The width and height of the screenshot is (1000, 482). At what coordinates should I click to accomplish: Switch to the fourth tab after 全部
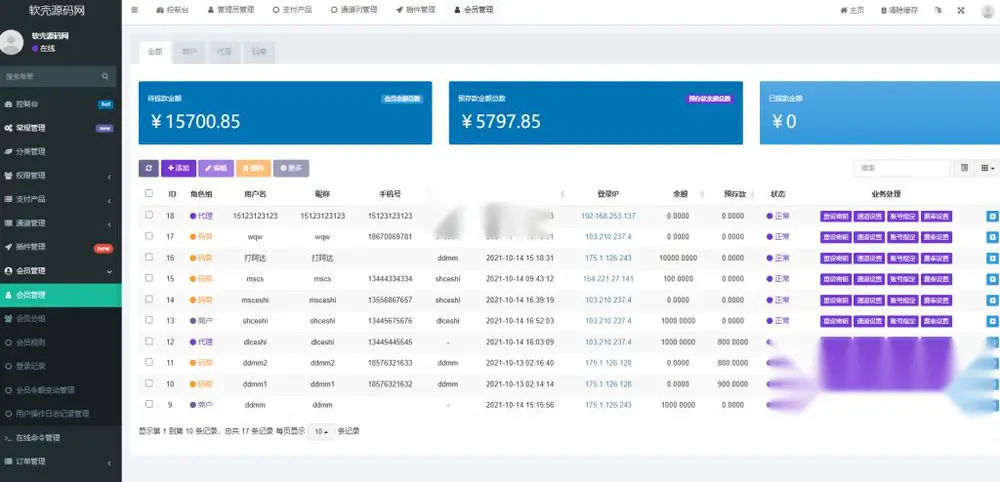tap(259, 52)
